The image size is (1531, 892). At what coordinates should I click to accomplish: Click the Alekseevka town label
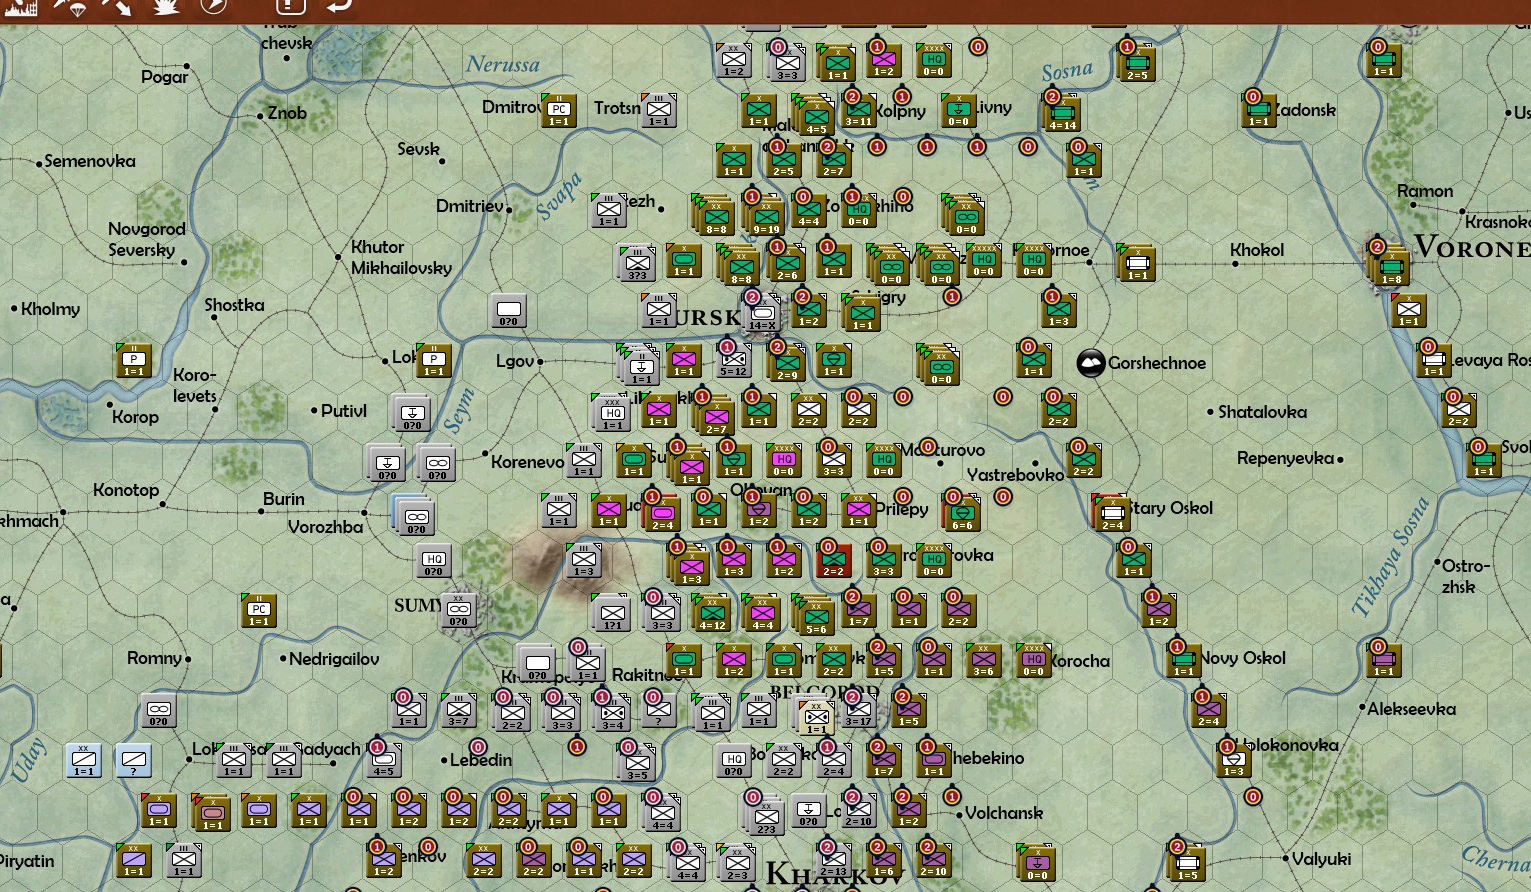pyautogui.click(x=1411, y=709)
